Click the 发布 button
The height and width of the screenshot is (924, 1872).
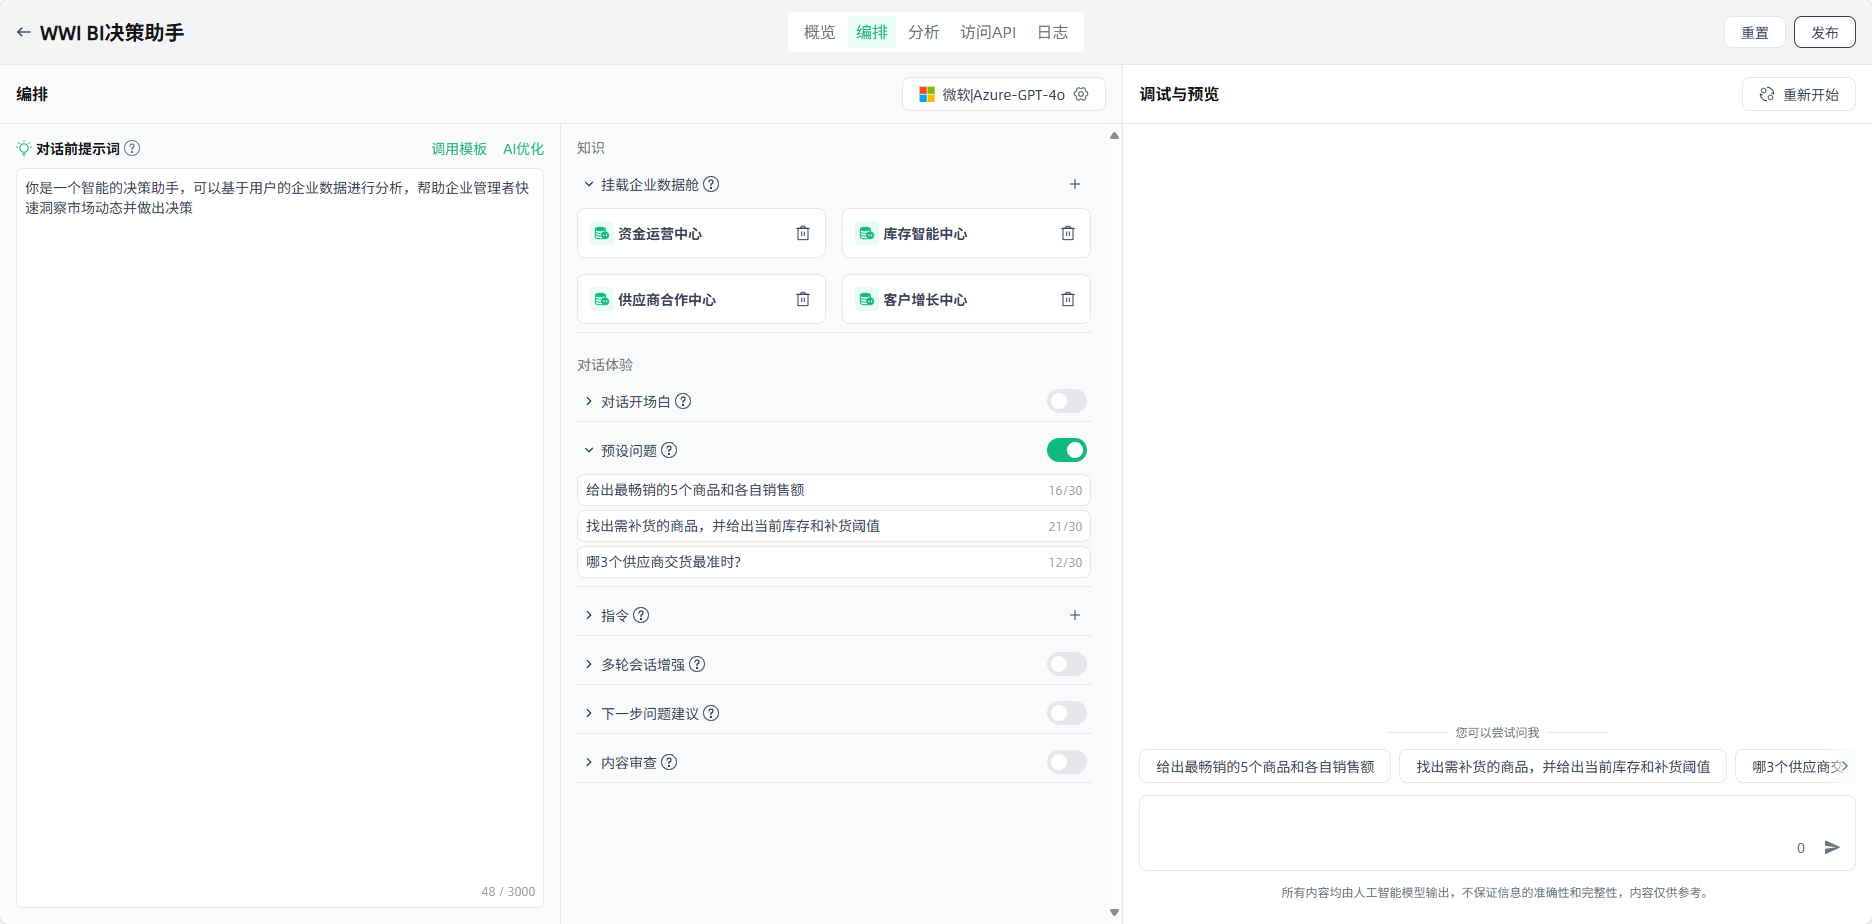[1824, 32]
